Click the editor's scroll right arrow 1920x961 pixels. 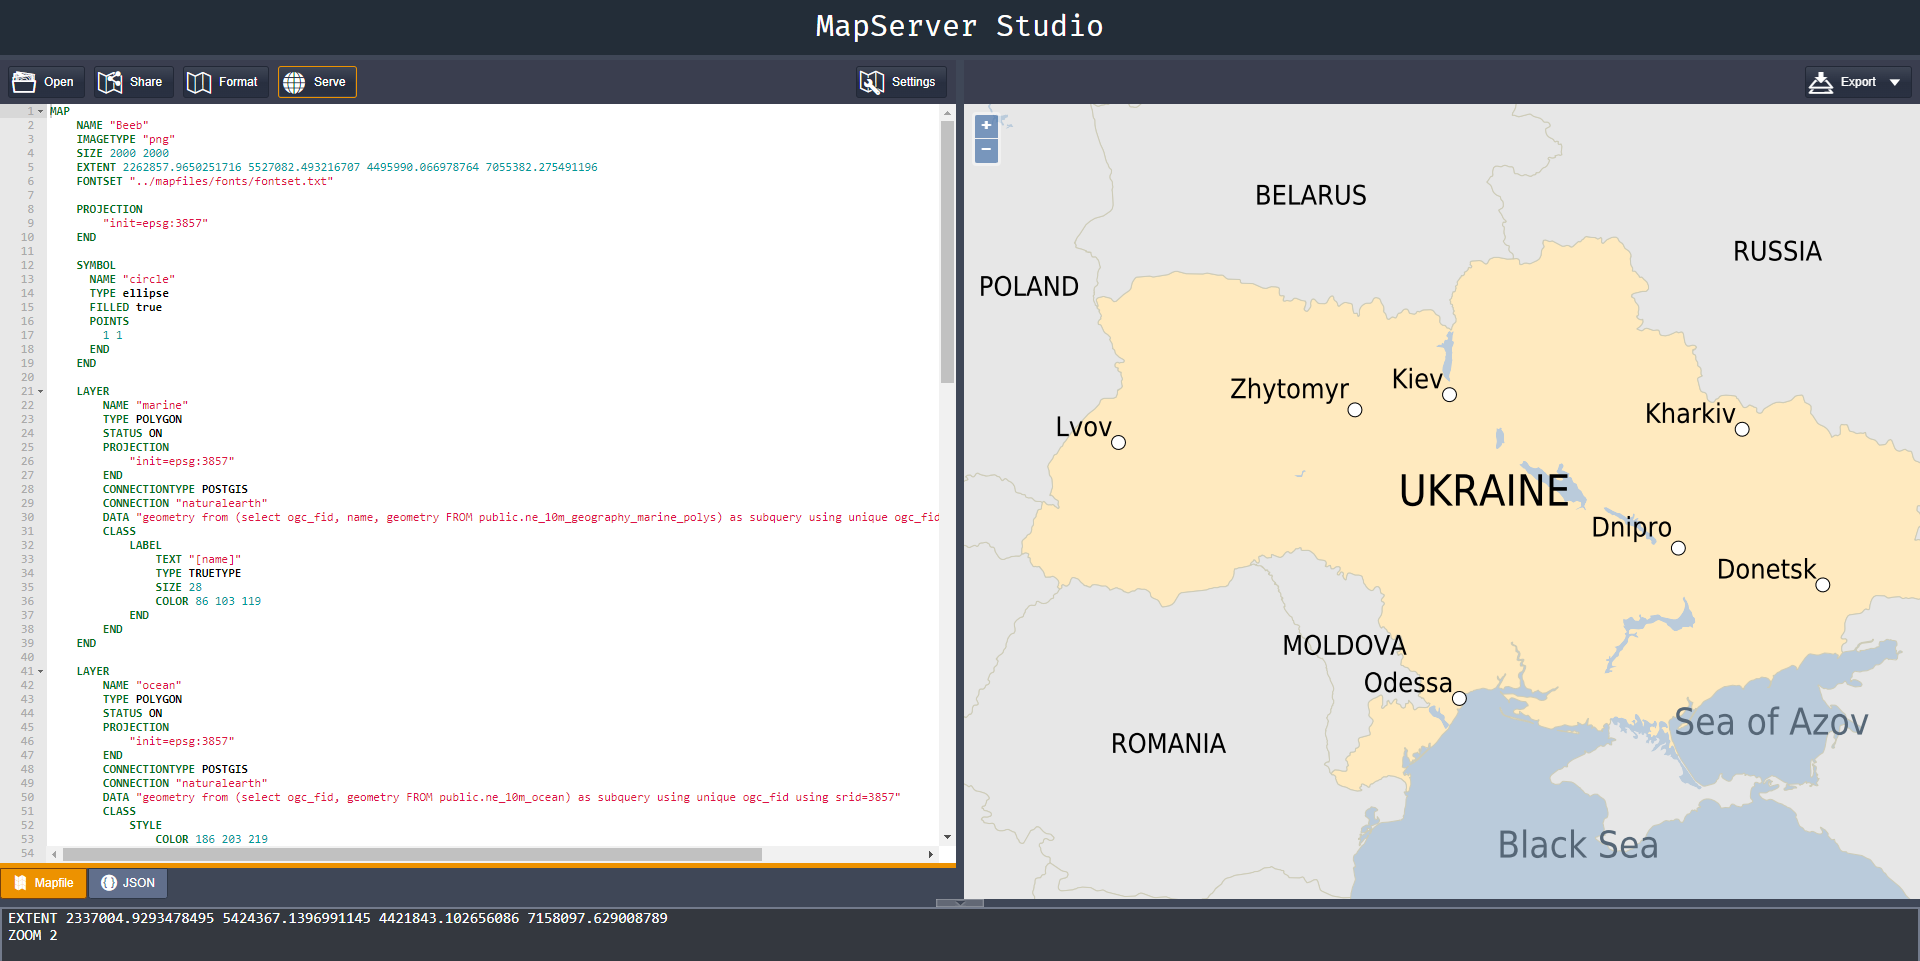(x=931, y=855)
